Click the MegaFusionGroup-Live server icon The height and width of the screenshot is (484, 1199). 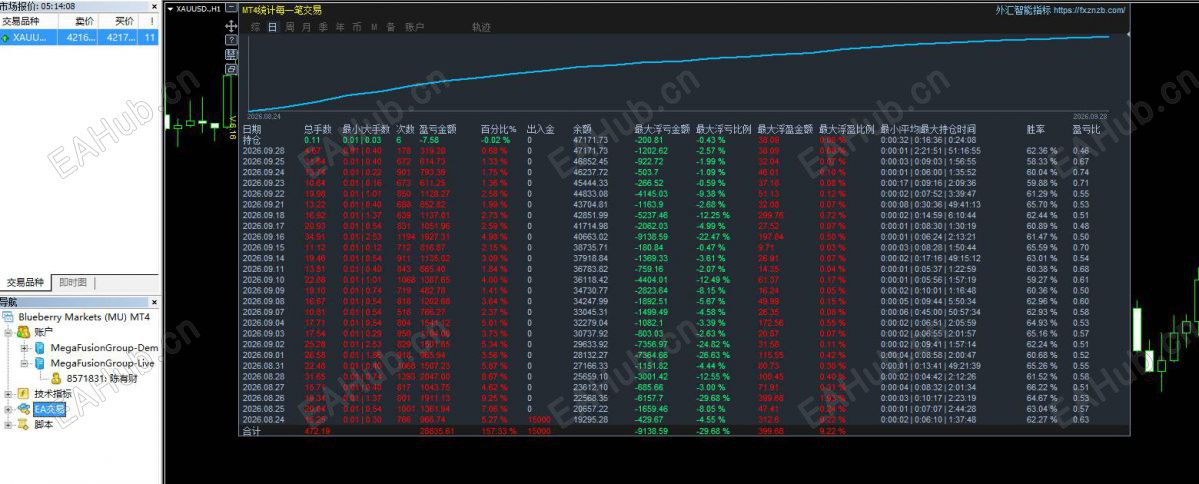click(40, 363)
